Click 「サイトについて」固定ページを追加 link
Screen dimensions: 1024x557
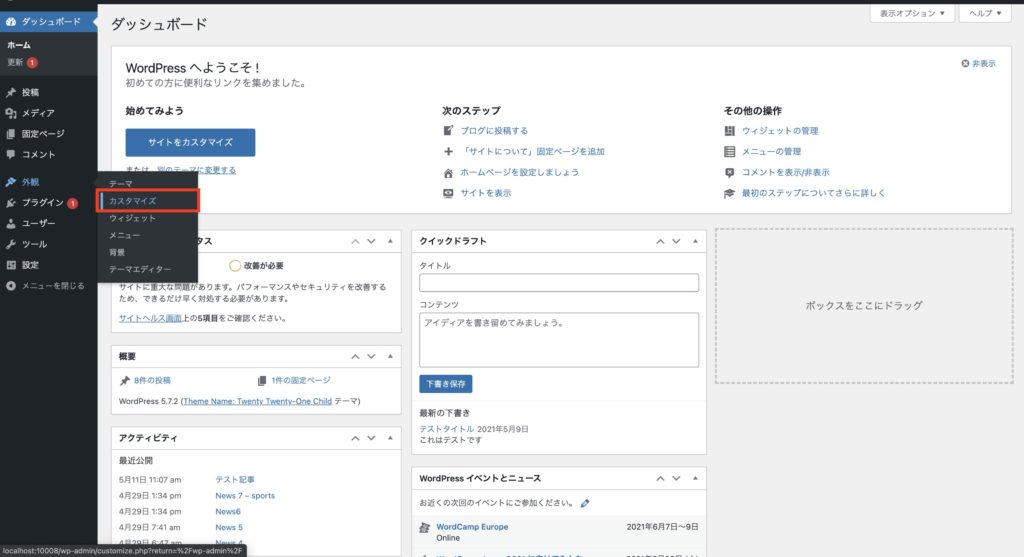click(x=532, y=151)
